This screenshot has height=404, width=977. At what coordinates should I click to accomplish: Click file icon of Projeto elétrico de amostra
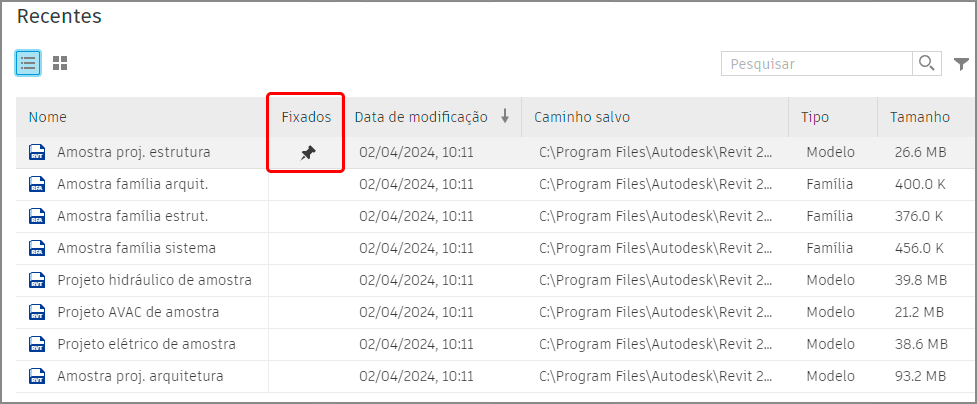coord(37,345)
